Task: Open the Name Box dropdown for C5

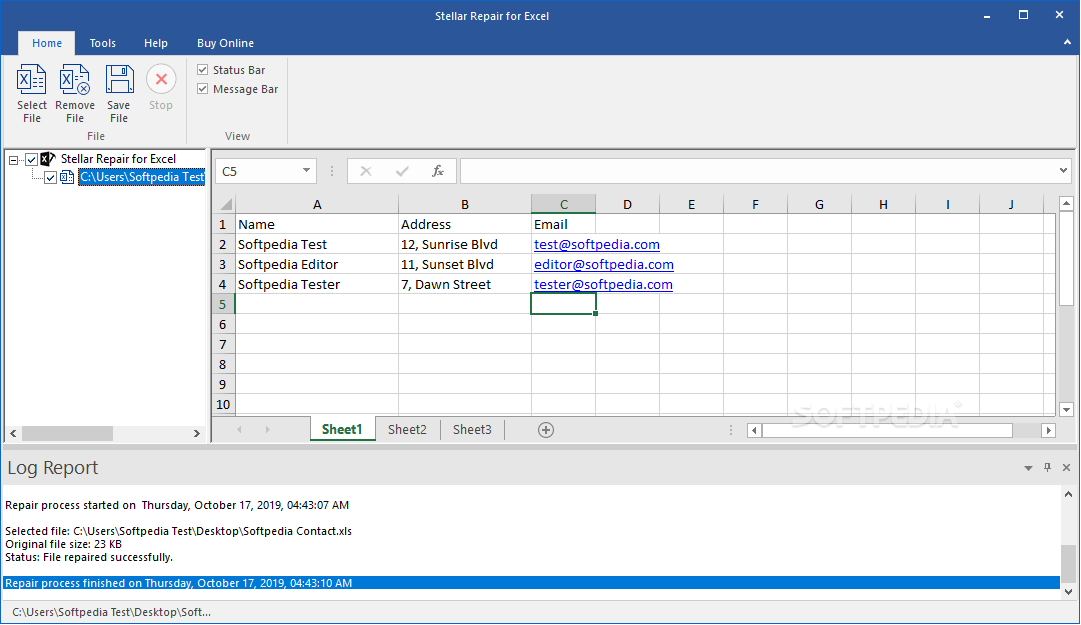Action: tap(306, 171)
